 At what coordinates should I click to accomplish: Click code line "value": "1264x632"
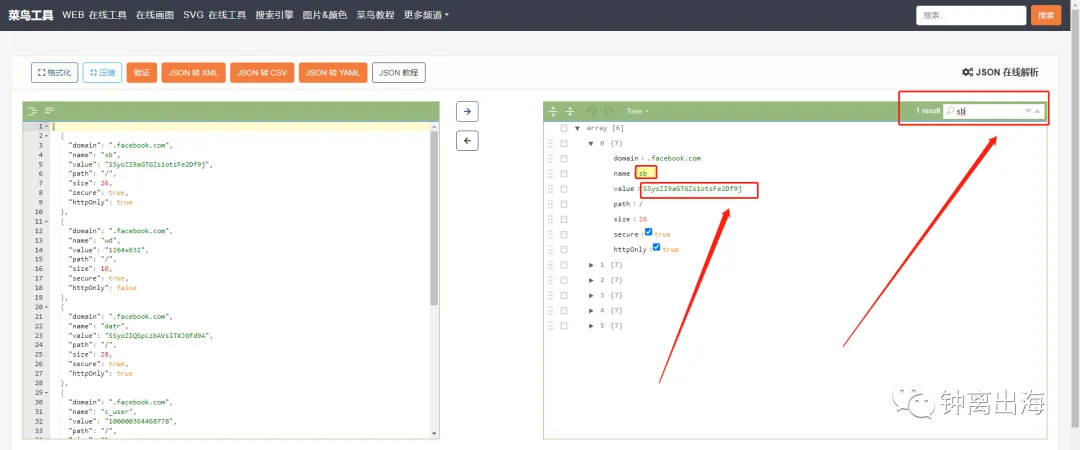[109, 251]
